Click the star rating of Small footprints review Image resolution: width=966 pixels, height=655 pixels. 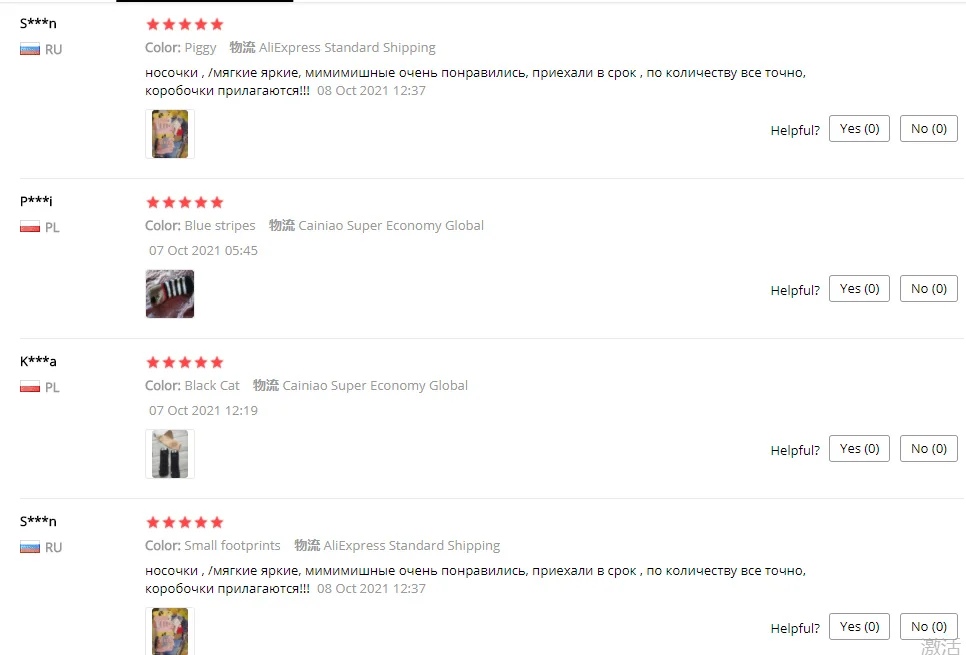184,523
